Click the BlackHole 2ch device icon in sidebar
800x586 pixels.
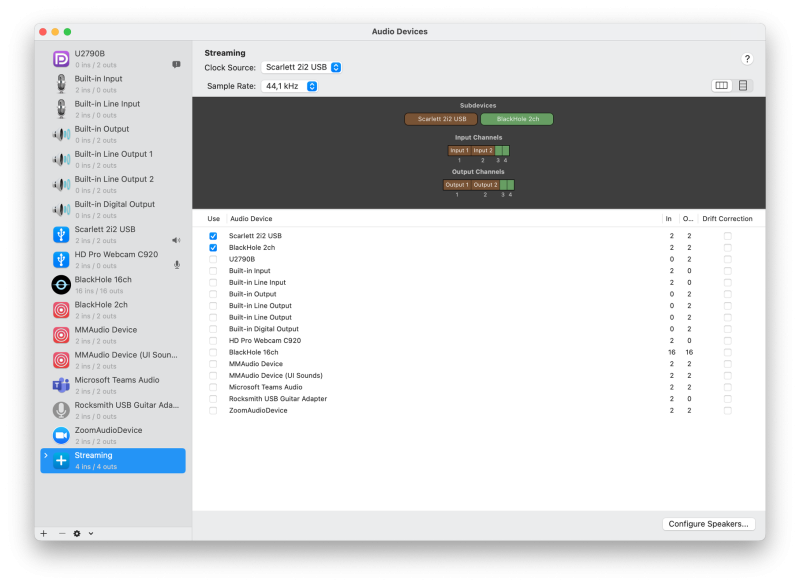tap(61, 310)
